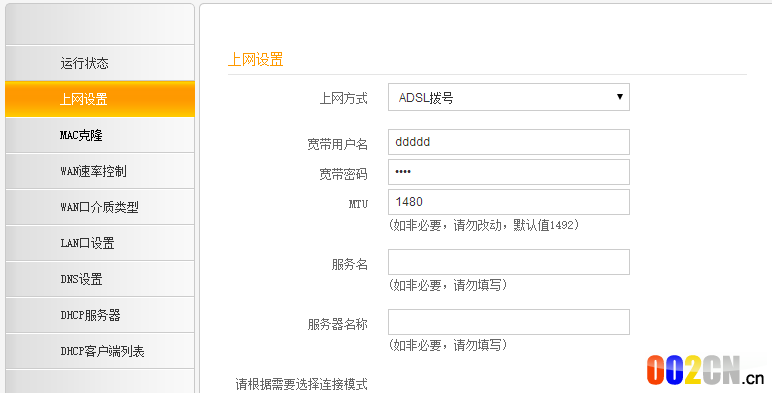Click the 请根据需要选择连接模式 text

point(301,384)
